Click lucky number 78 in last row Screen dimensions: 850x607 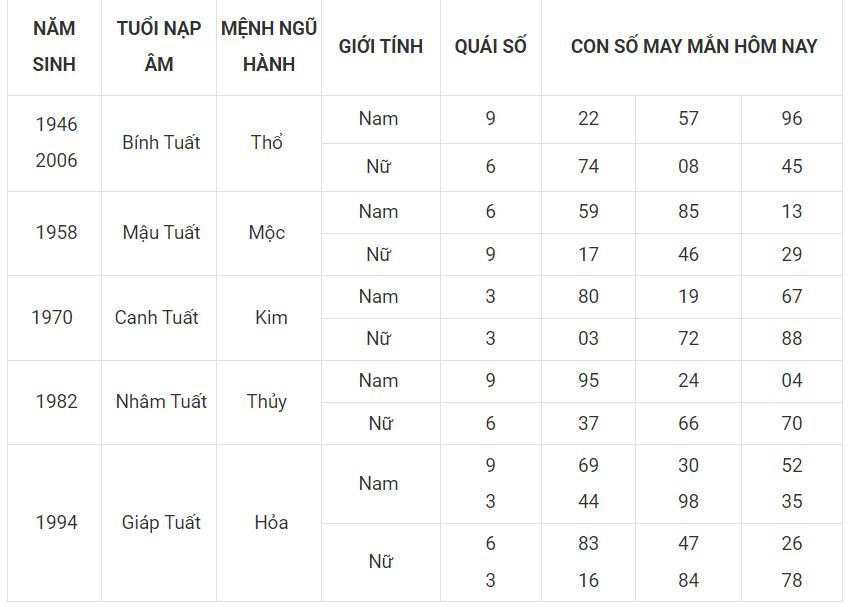pyautogui.click(x=791, y=580)
